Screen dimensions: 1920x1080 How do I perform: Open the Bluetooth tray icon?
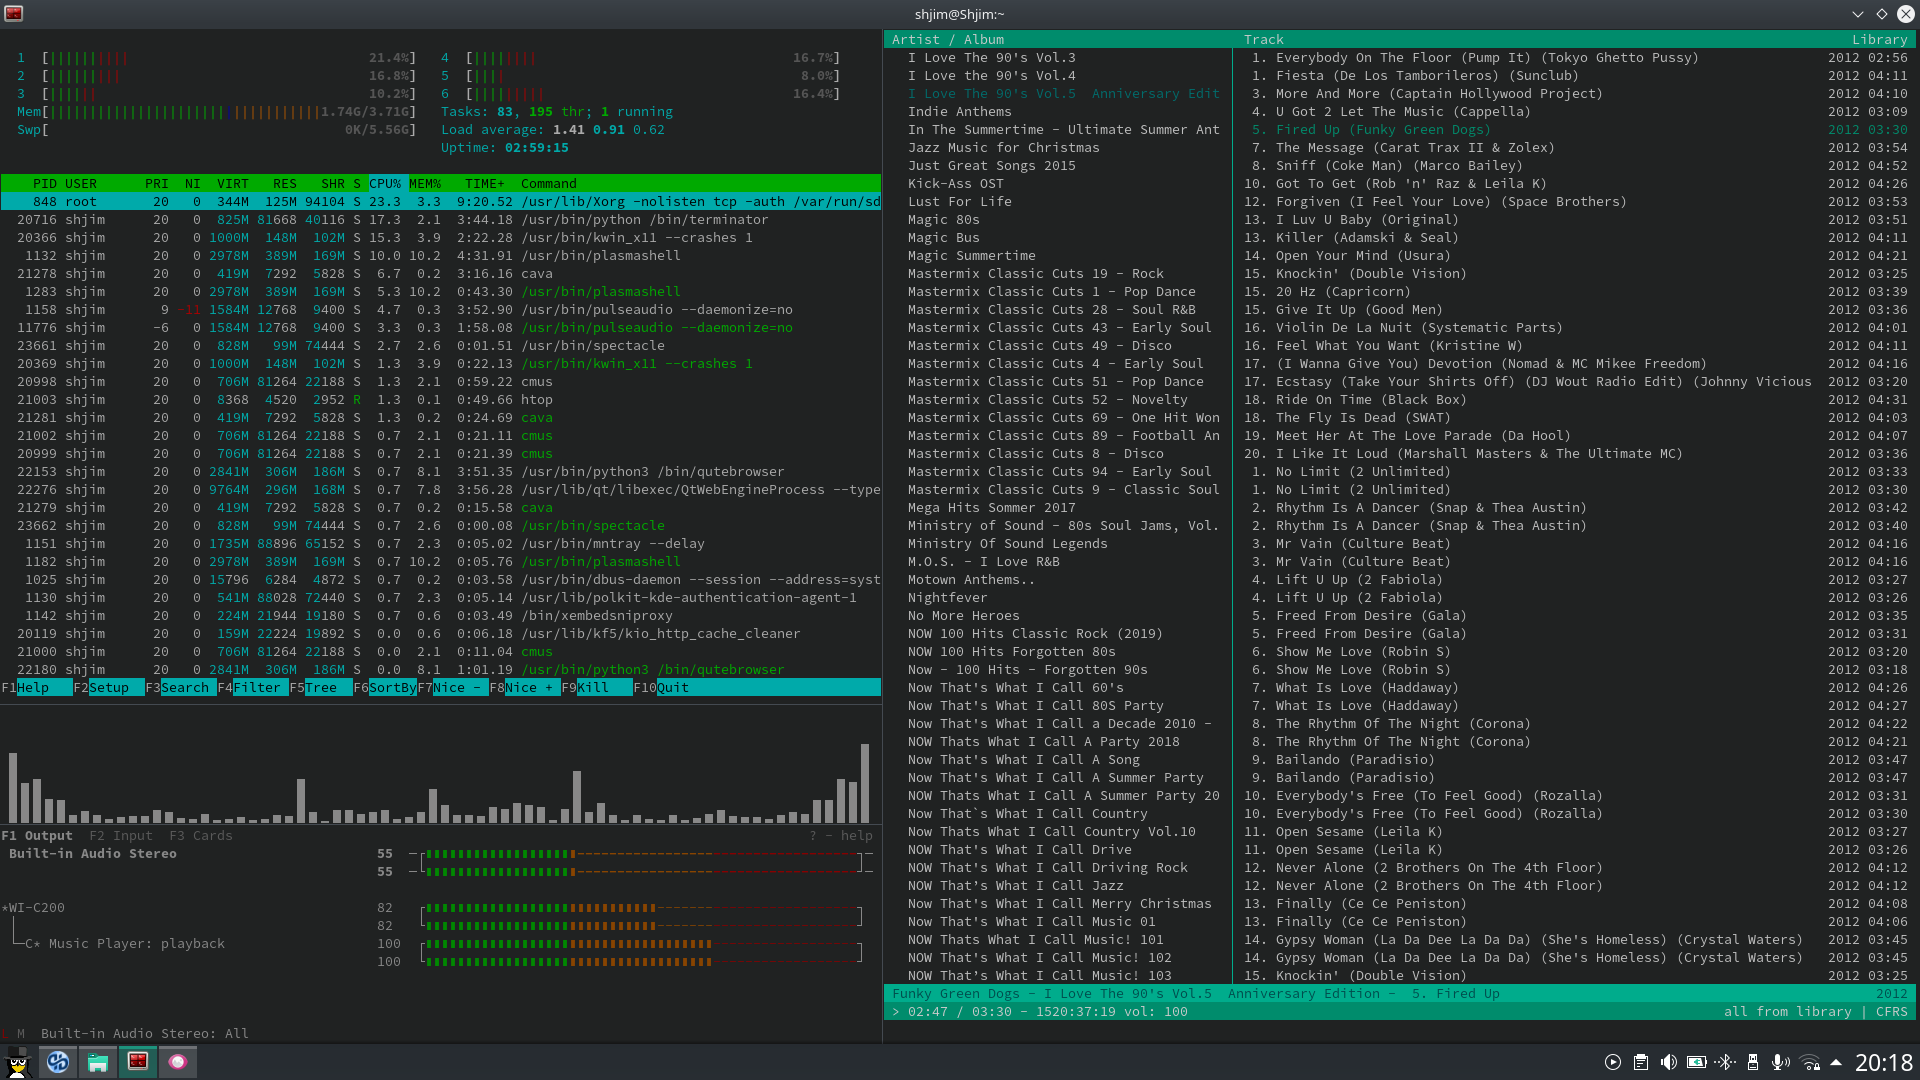click(1724, 1063)
